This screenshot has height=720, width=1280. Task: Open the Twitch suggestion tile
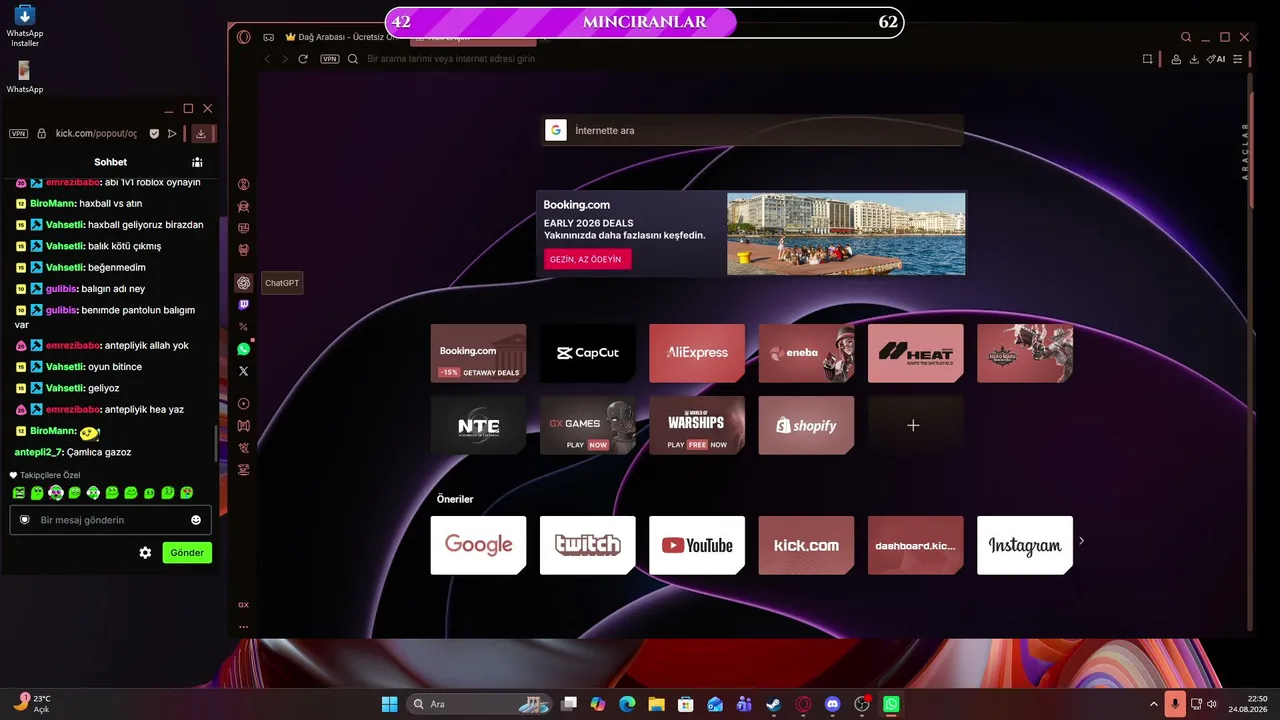click(x=588, y=545)
